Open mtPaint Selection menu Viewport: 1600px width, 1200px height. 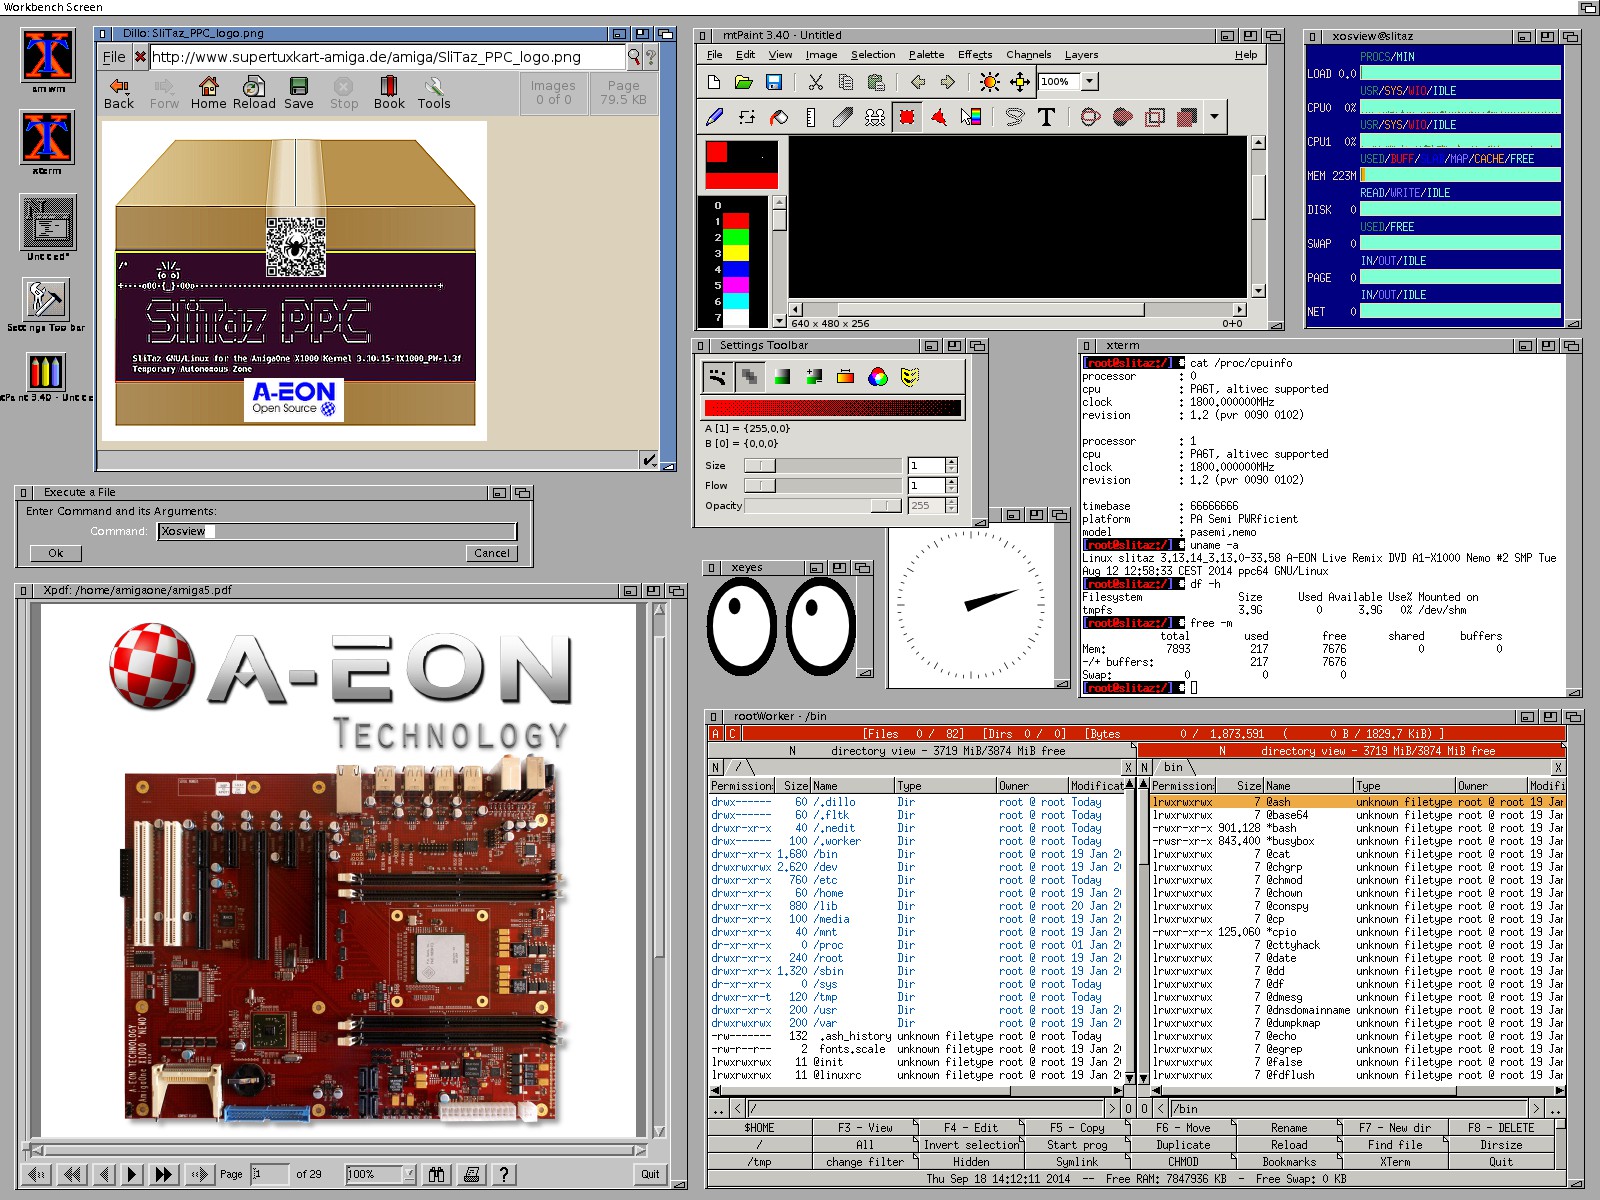pos(873,55)
